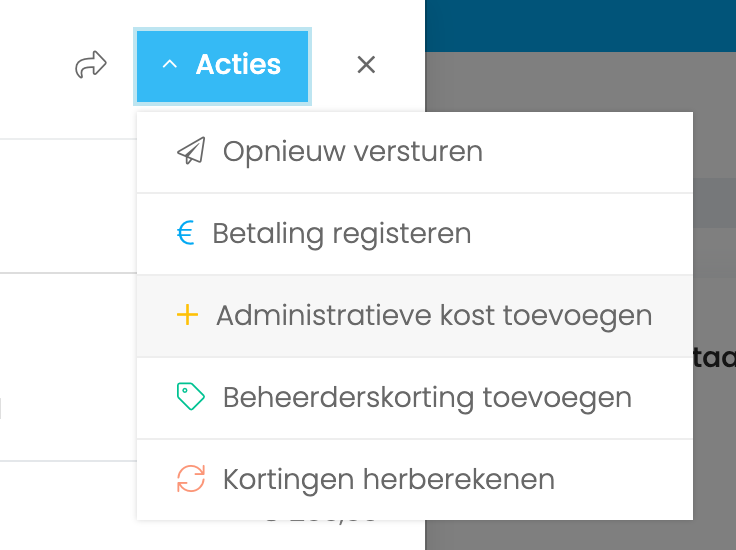The height and width of the screenshot is (550, 736).
Task: Click the Acties label text
Action: point(238,64)
